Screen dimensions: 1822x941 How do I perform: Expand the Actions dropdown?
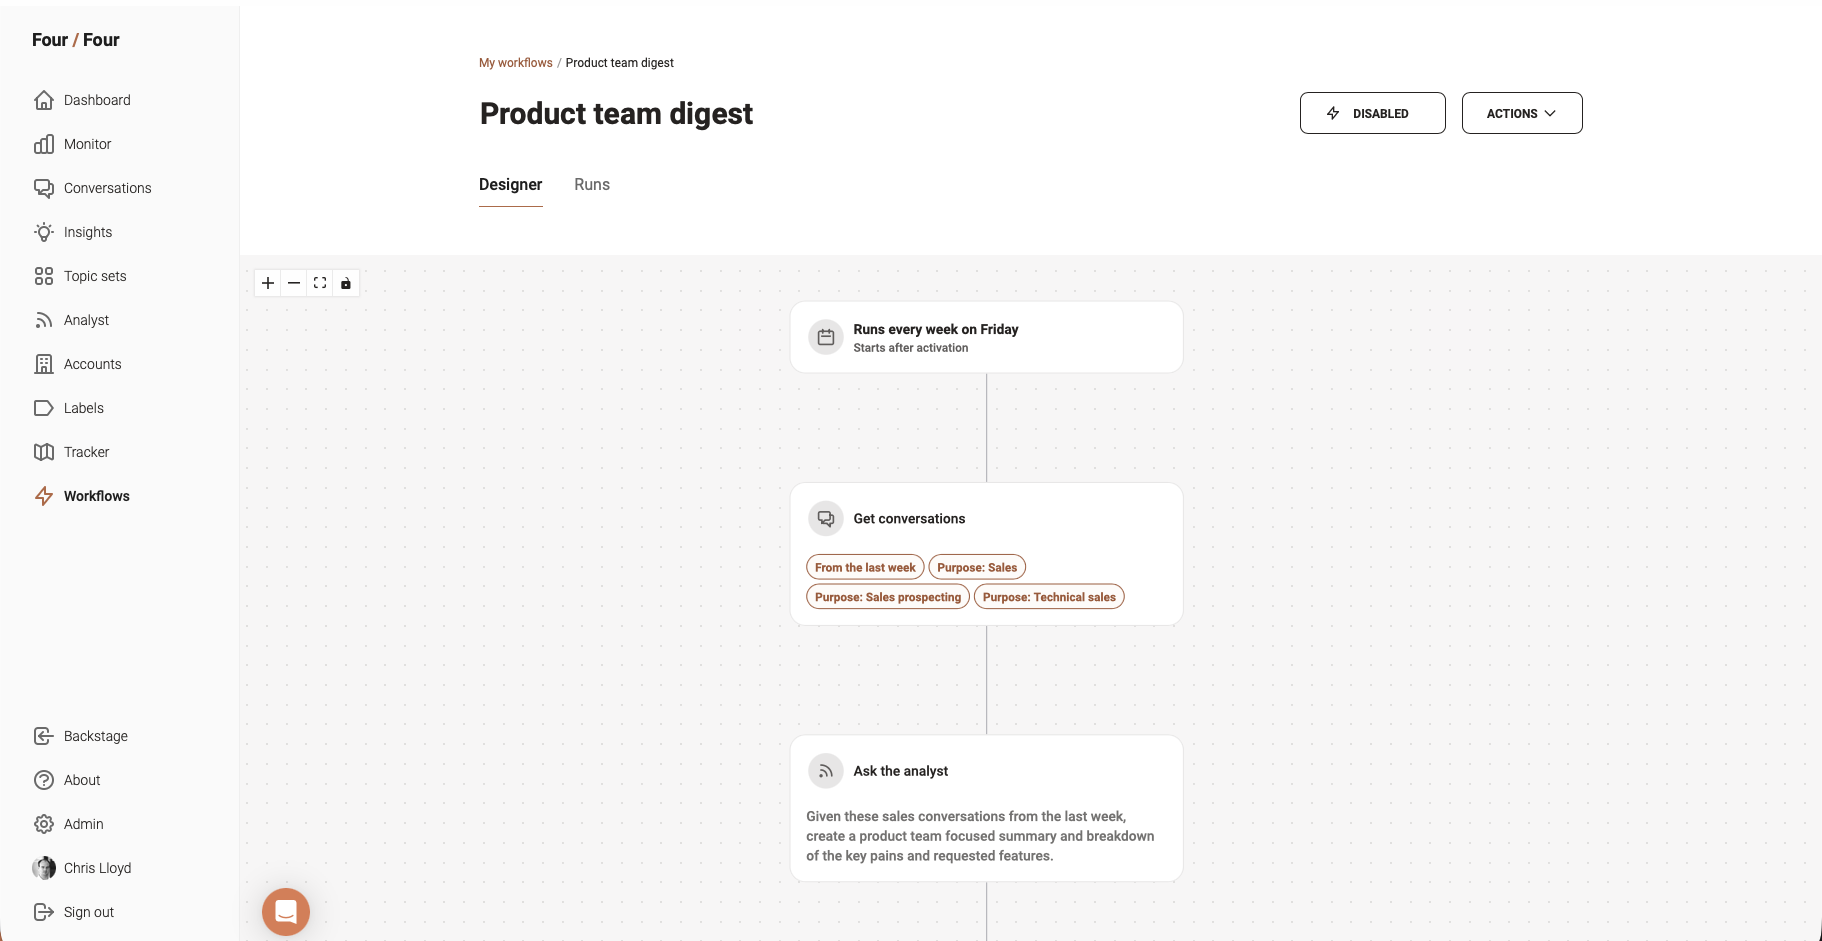tap(1521, 113)
